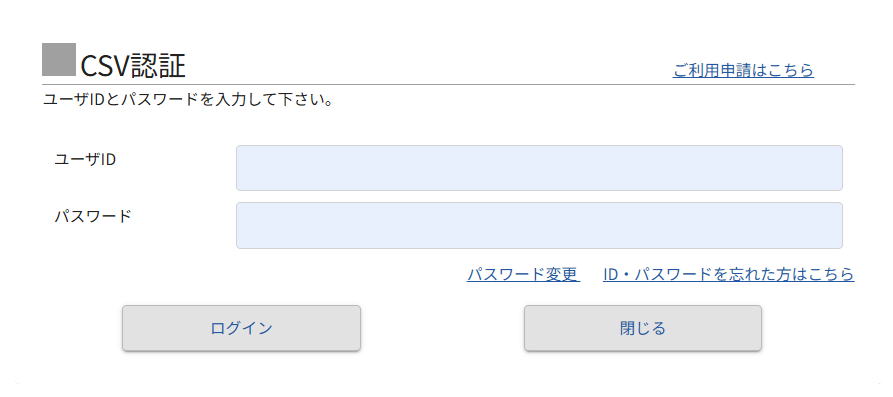The width and height of the screenshot is (893, 397).
Task: Open ID・パスワードを忘れた方はこちら link
Action: (728, 275)
